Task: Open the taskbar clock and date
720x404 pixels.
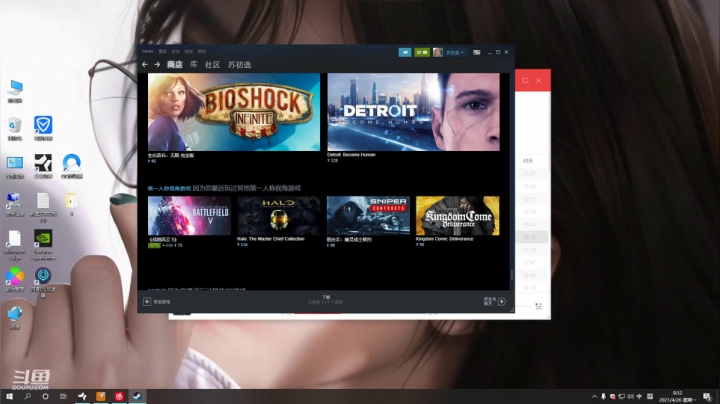Action: tap(677, 396)
